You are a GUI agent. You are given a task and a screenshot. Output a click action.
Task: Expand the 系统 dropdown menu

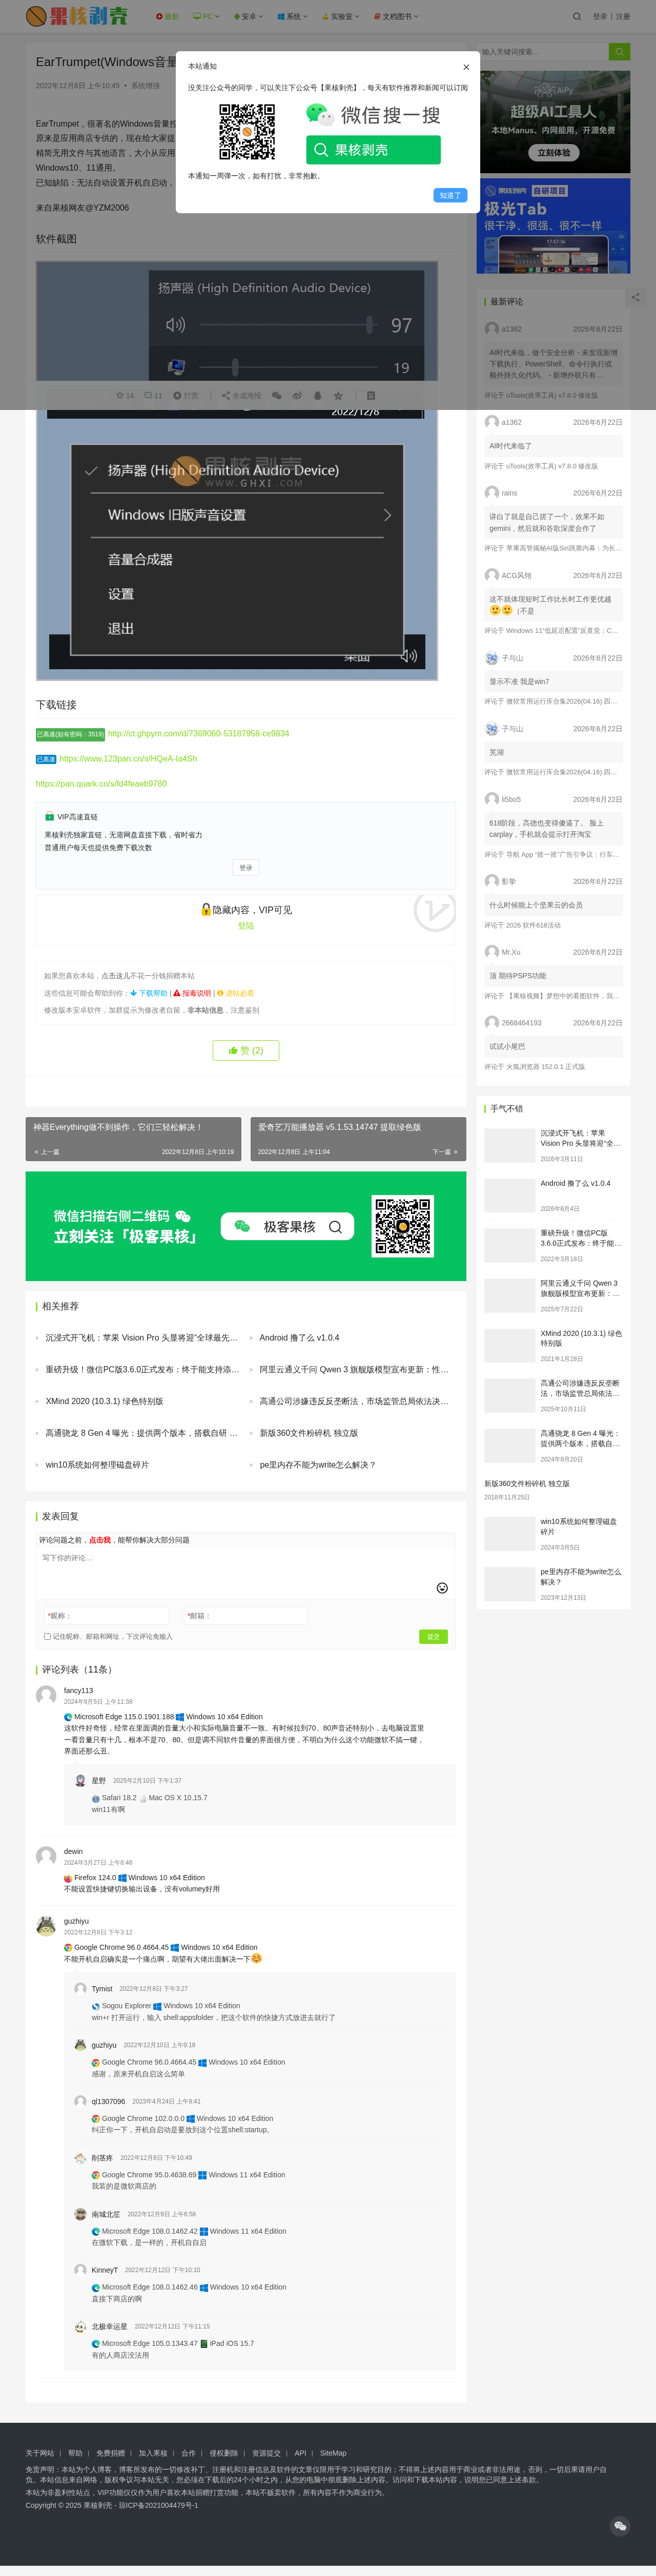[x=292, y=16]
